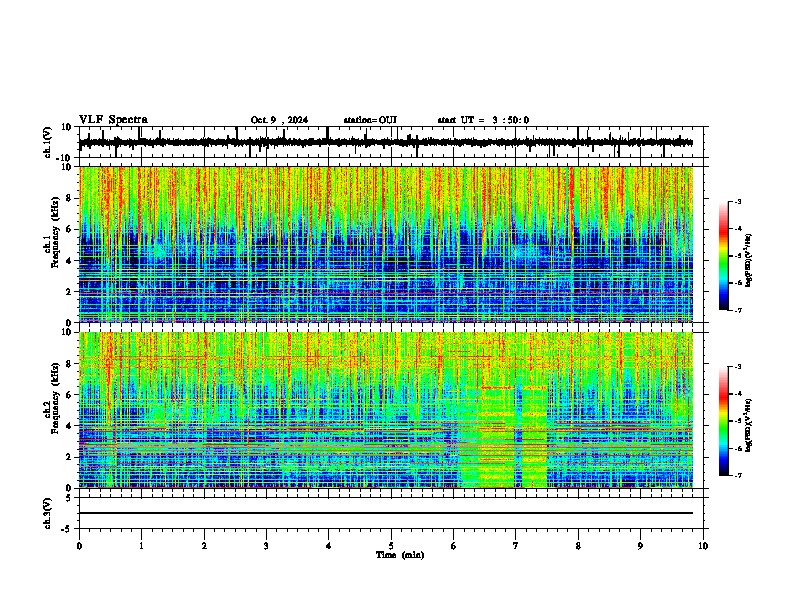Click the "station=OUI" label

click(370, 120)
